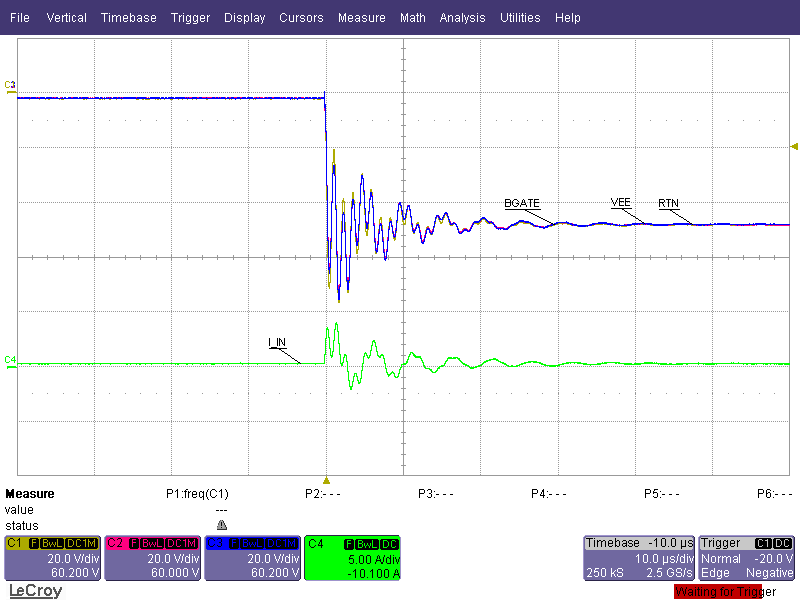Screen dimensions: 800x600
Task: Toggle the Negative edge slope setting
Action: (770, 572)
